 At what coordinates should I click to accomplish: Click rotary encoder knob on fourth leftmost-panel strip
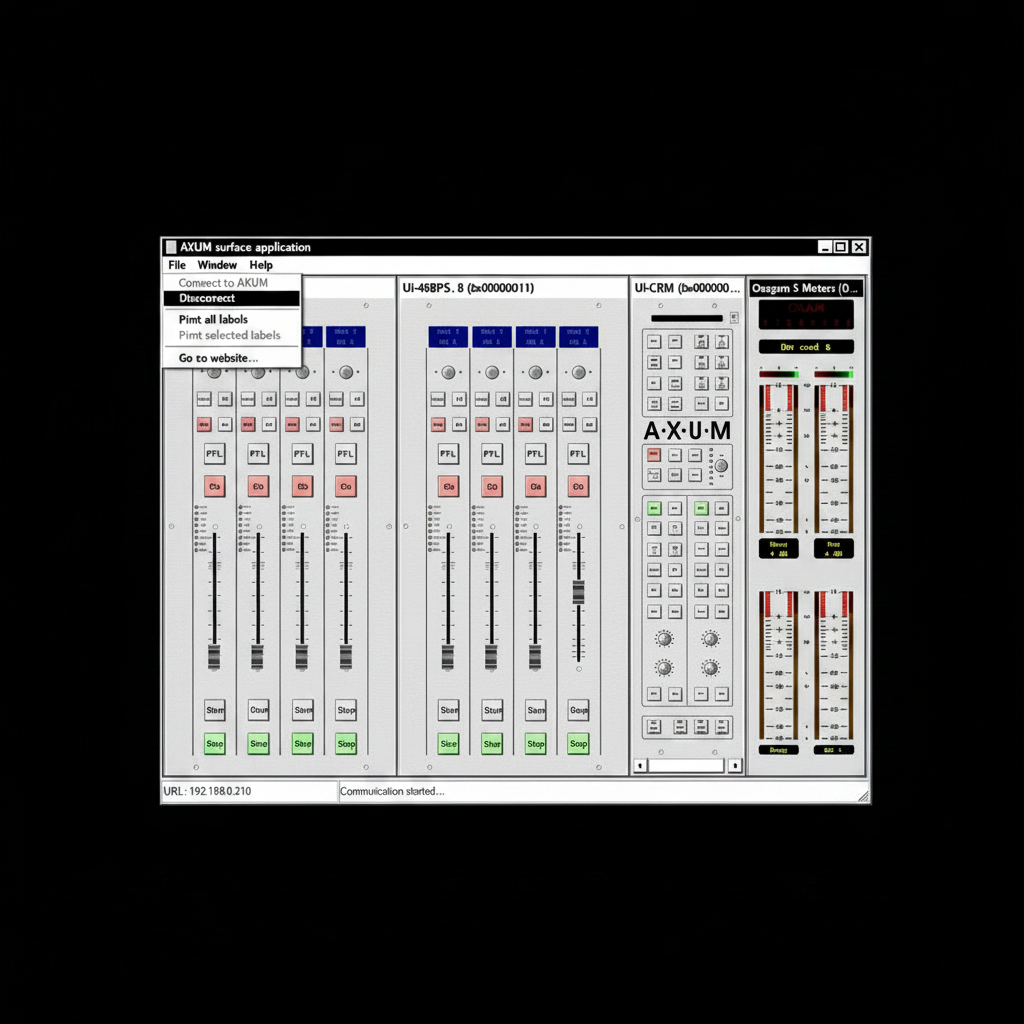point(345,372)
